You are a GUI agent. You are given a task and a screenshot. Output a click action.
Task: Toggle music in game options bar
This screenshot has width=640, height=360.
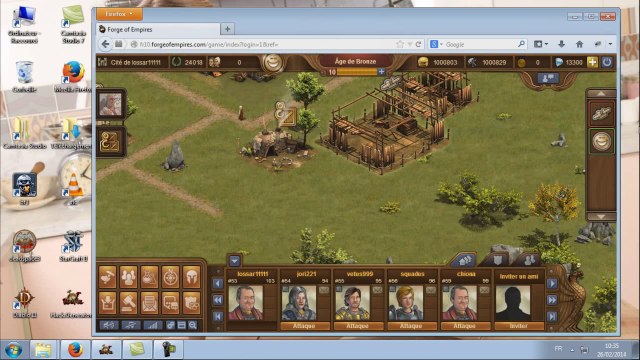(x=131, y=325)
